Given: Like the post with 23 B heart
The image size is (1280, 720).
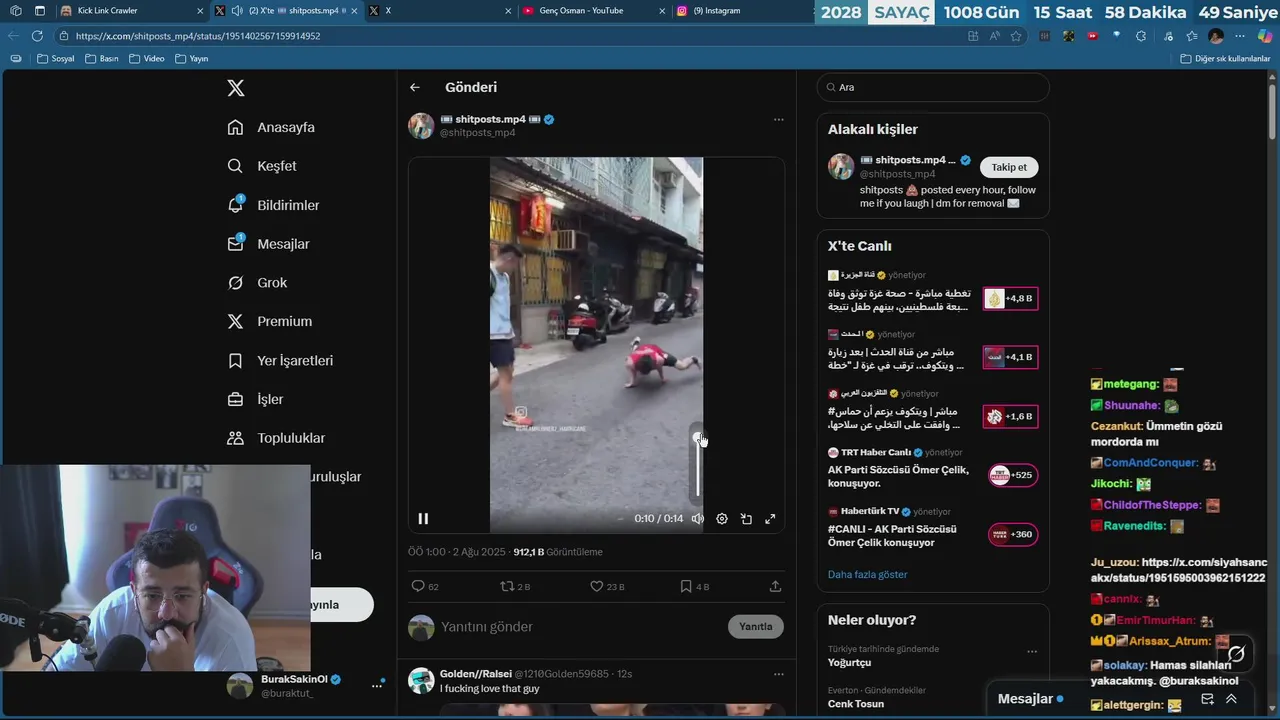Looking at the screenshot, I should 607,586.
